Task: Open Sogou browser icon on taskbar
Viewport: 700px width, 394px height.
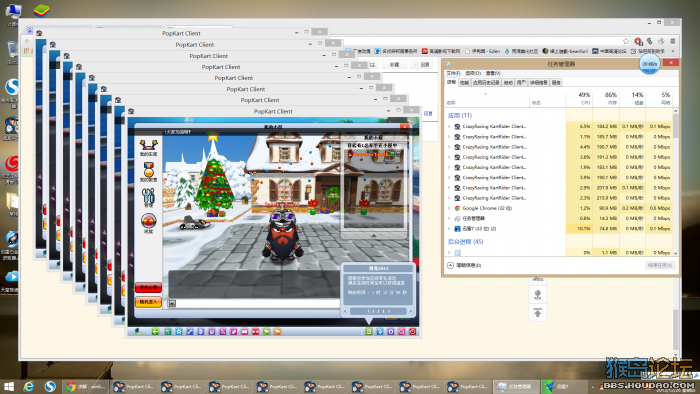Action: point(50,386)
